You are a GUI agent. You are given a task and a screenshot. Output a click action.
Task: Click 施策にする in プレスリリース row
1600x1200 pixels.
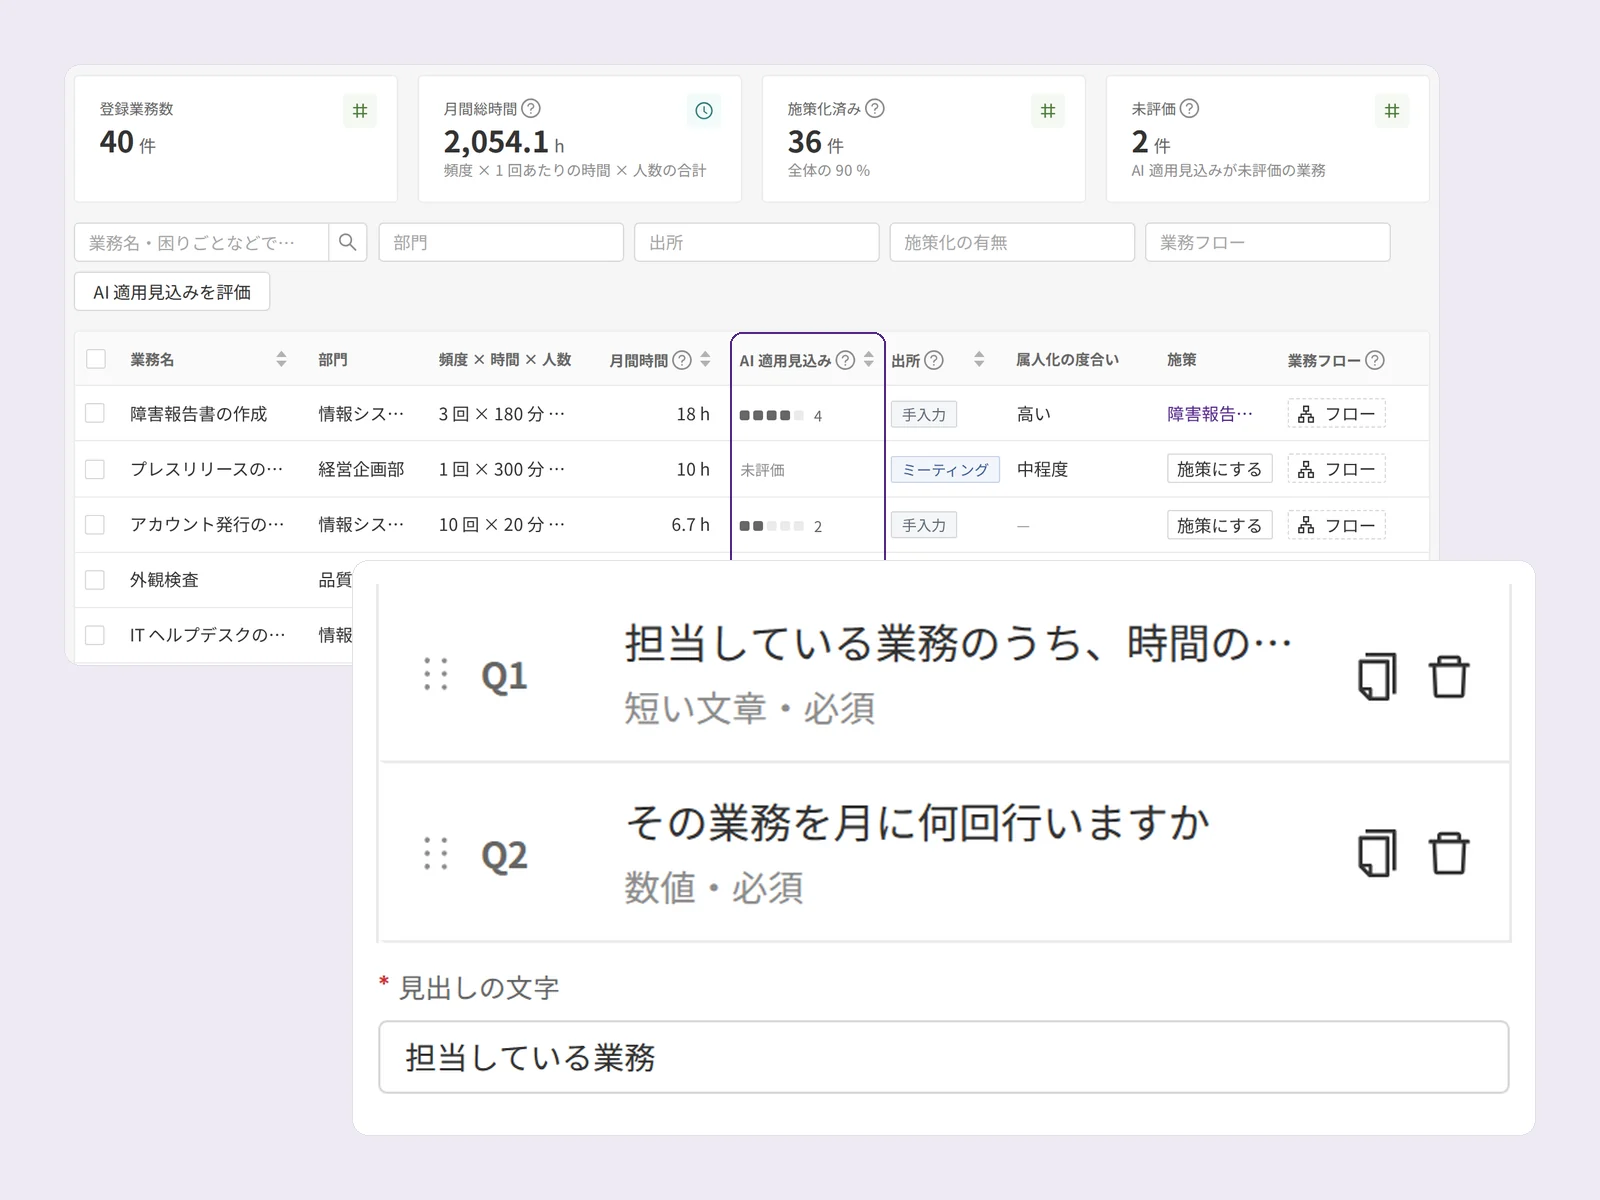coord(1219,469)
